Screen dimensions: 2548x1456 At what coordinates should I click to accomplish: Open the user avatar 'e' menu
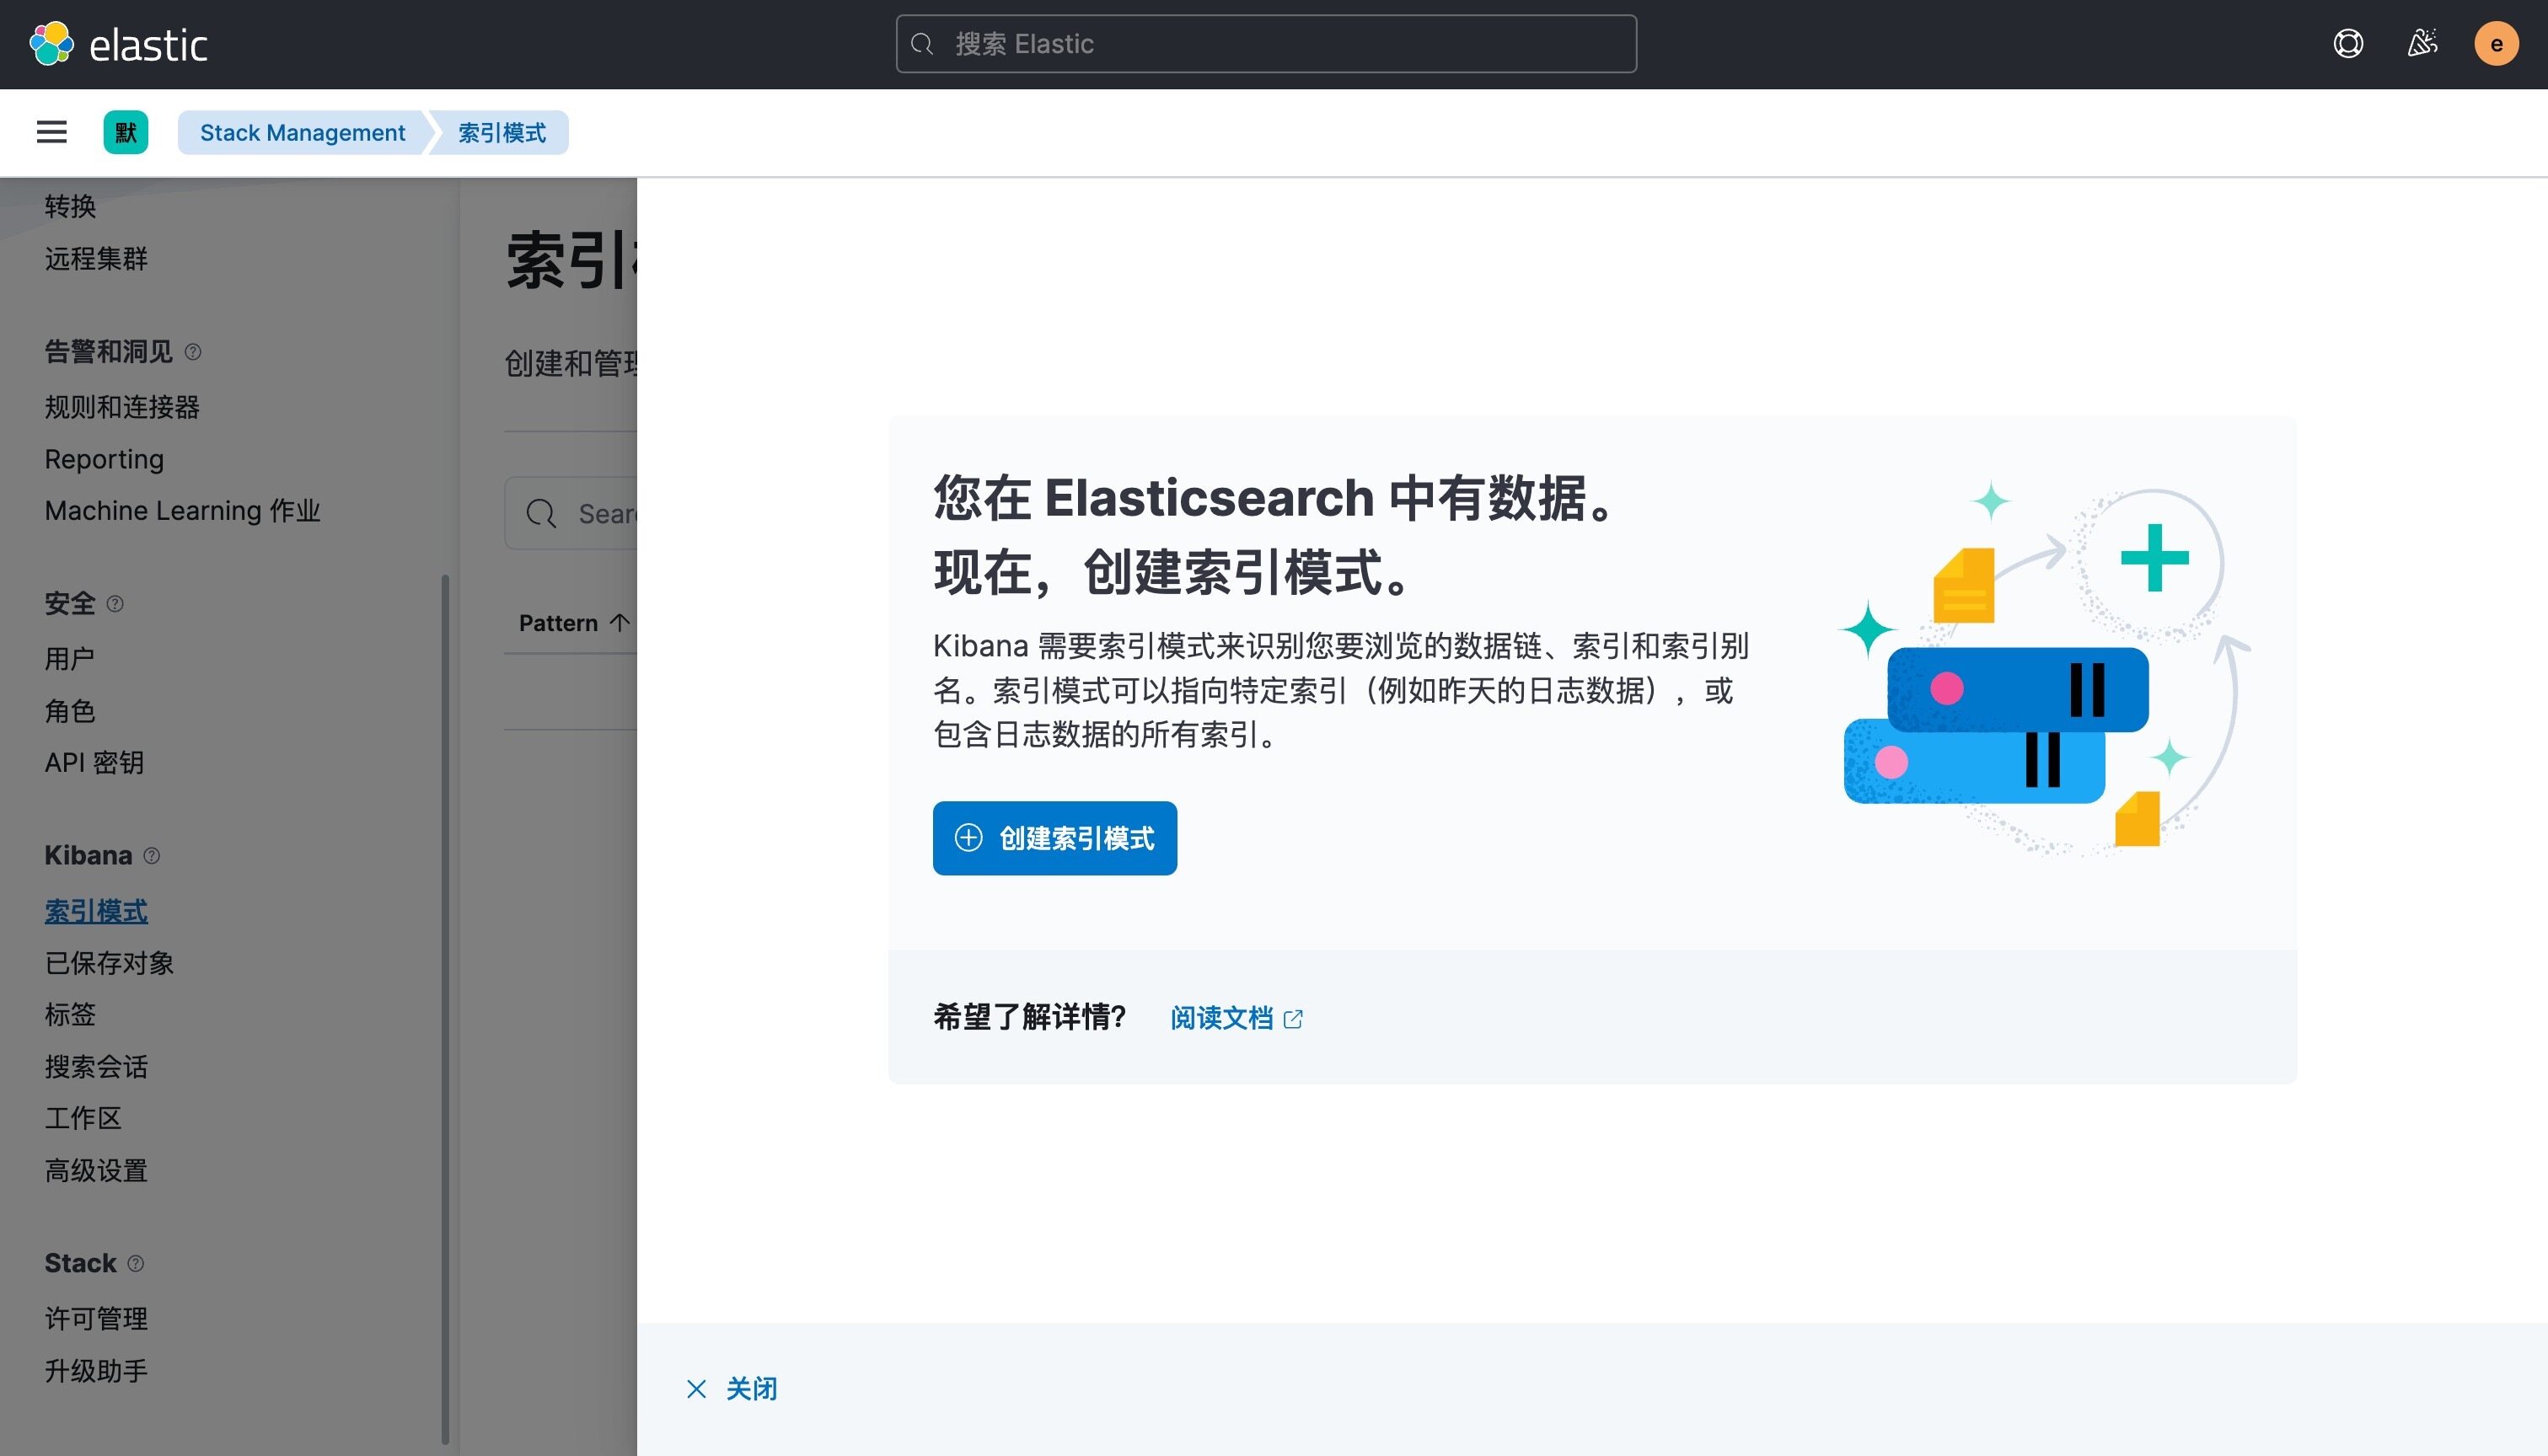pos(2495,44)
